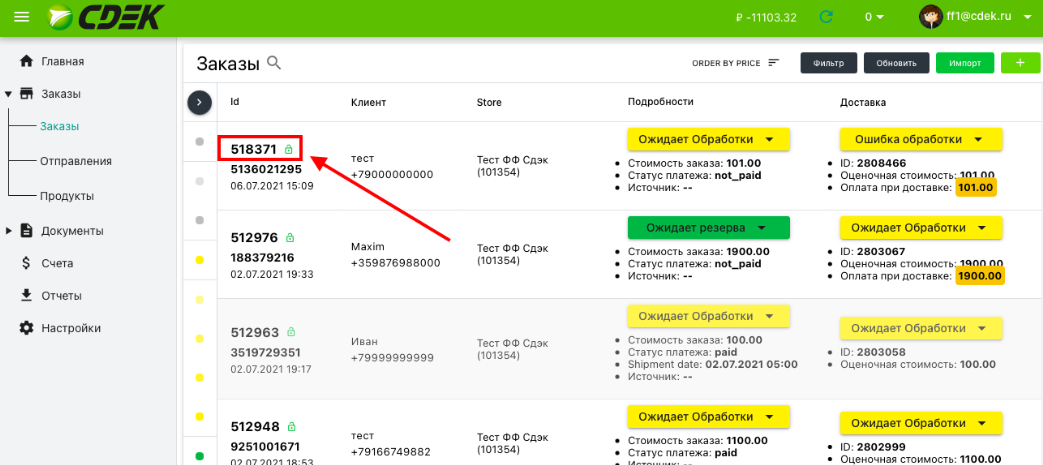Open Счета in the sidebar
Viewport: 1043px width, 465px height.
(57, 264)
